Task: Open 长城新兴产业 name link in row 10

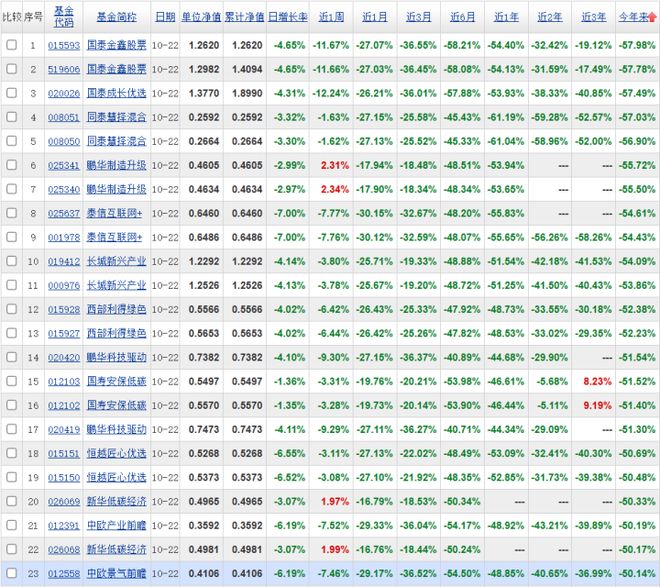Action: 117,261
